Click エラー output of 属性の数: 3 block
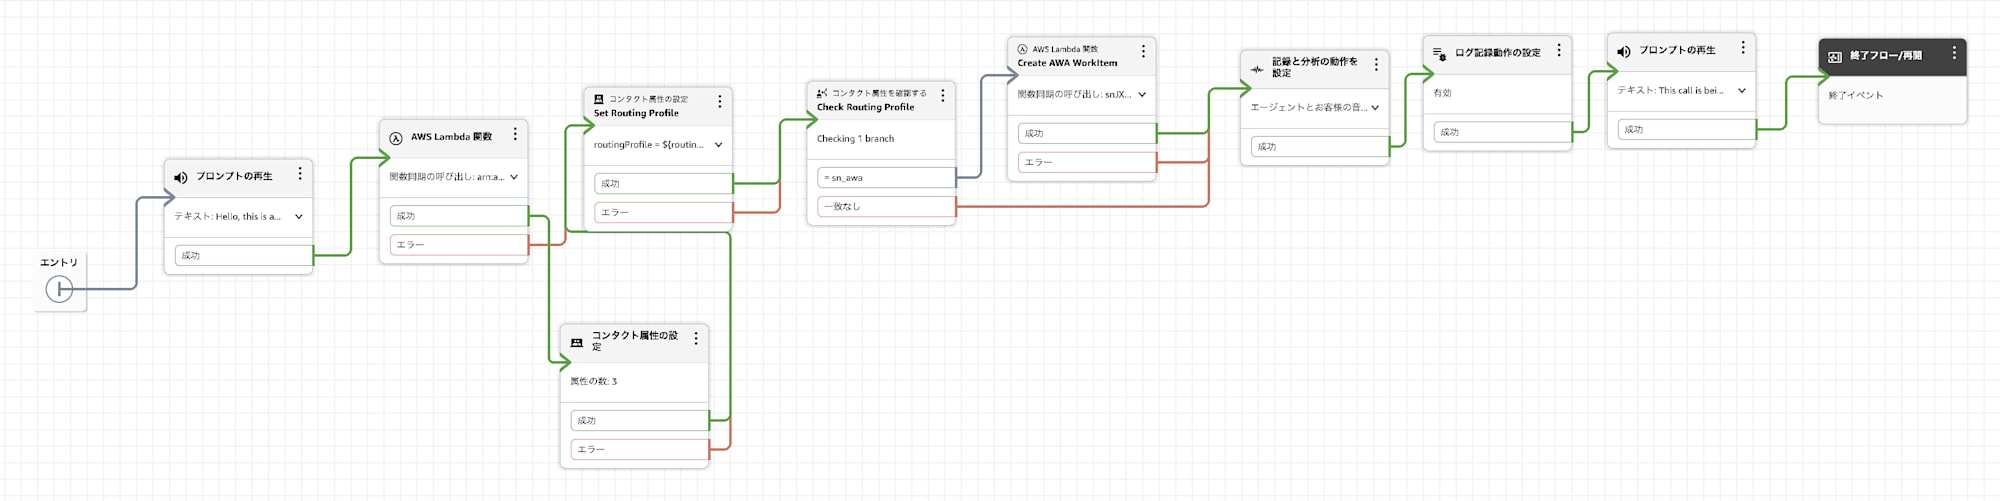 tap(639, 450)
